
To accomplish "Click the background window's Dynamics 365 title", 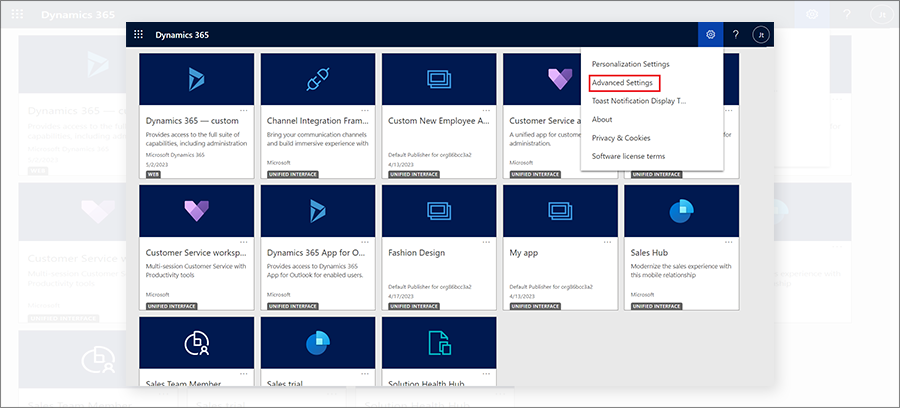I will 77,14.
